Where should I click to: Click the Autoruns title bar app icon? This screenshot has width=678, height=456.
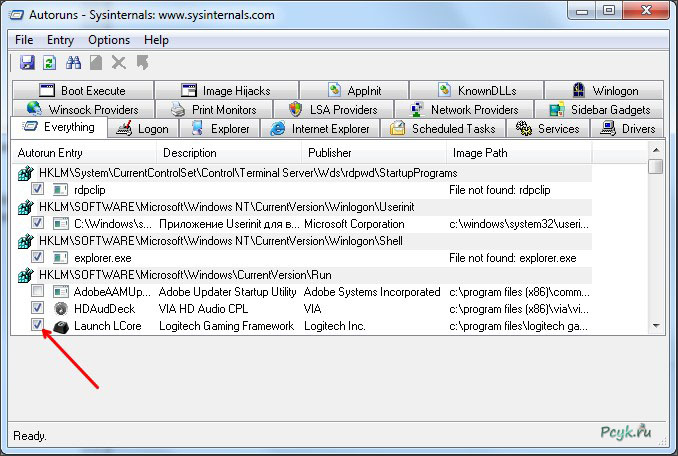[16, 15]
